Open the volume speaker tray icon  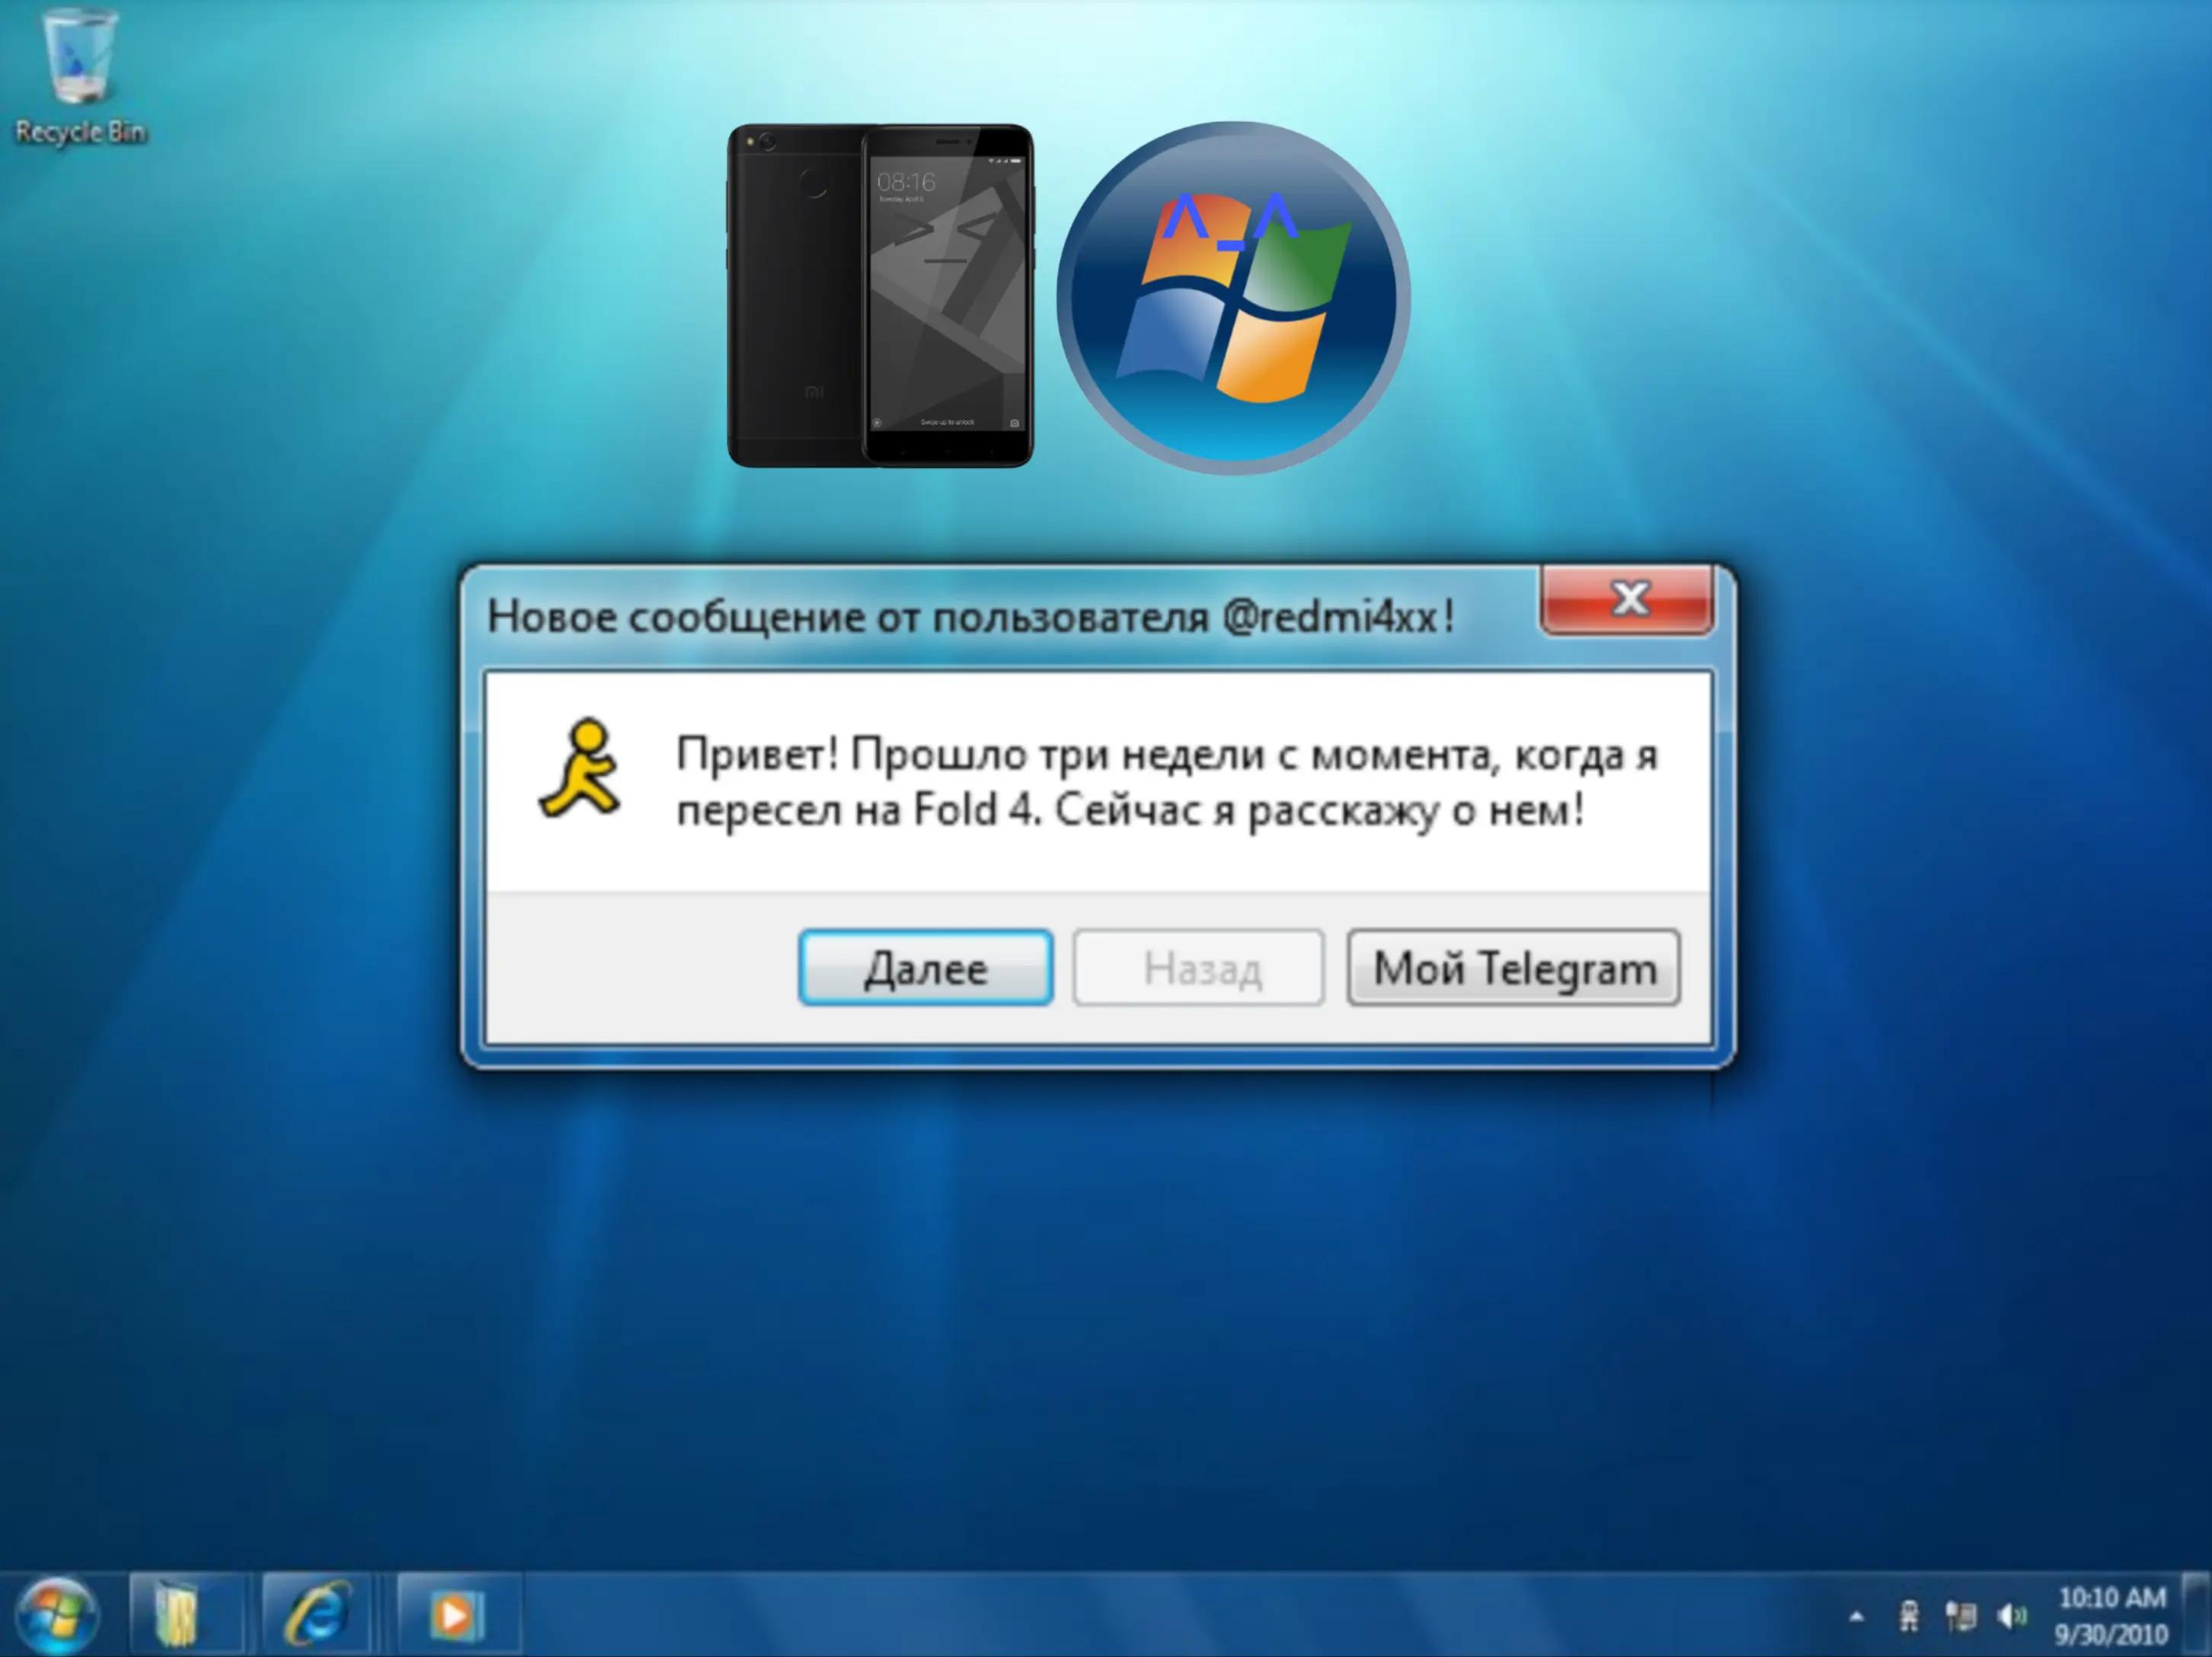pos(2011,1616)
